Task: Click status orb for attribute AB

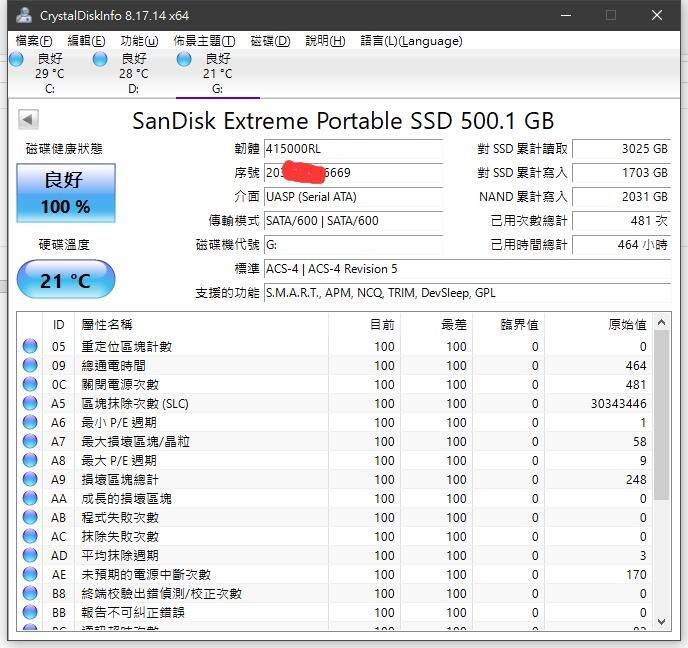Action: tap(30, 517)
